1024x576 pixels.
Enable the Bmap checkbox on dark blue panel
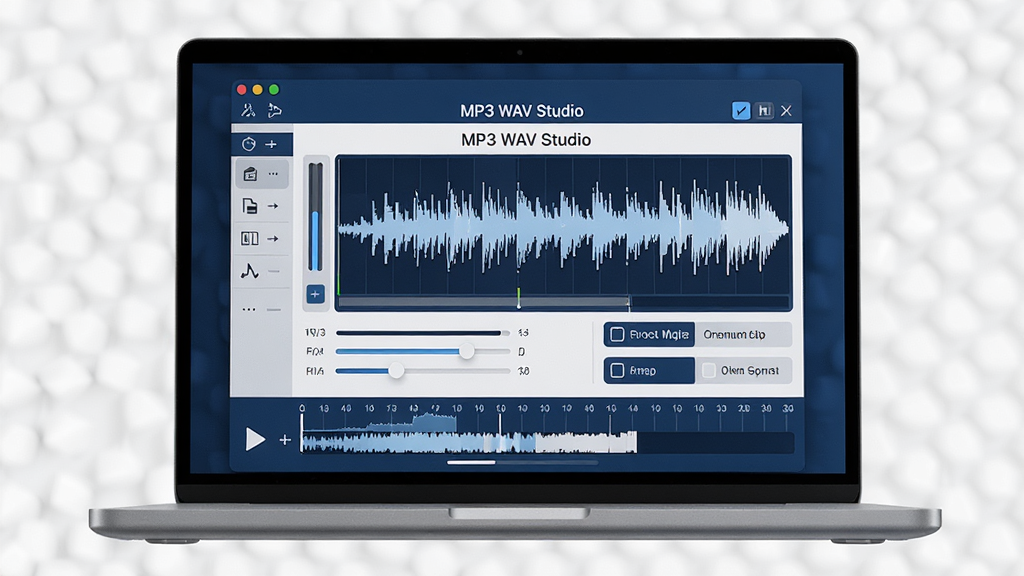tap(617, 370)
